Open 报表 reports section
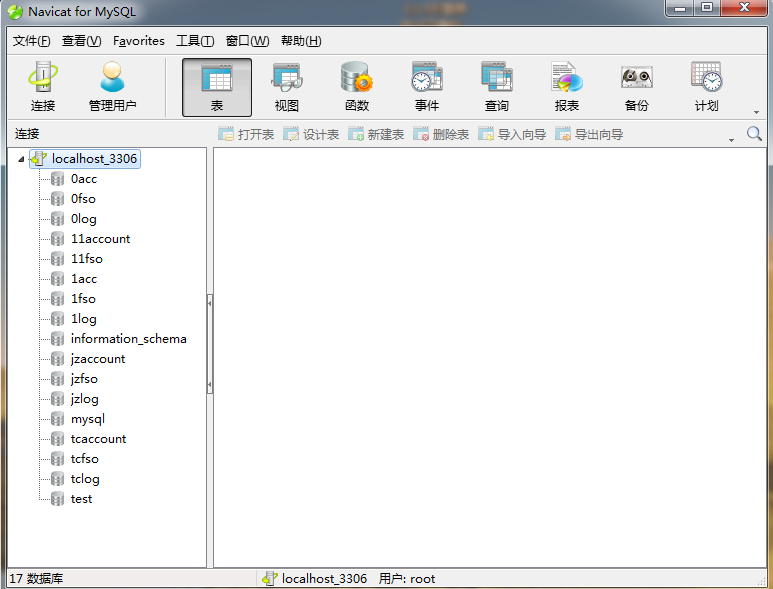 pos(567,87)
